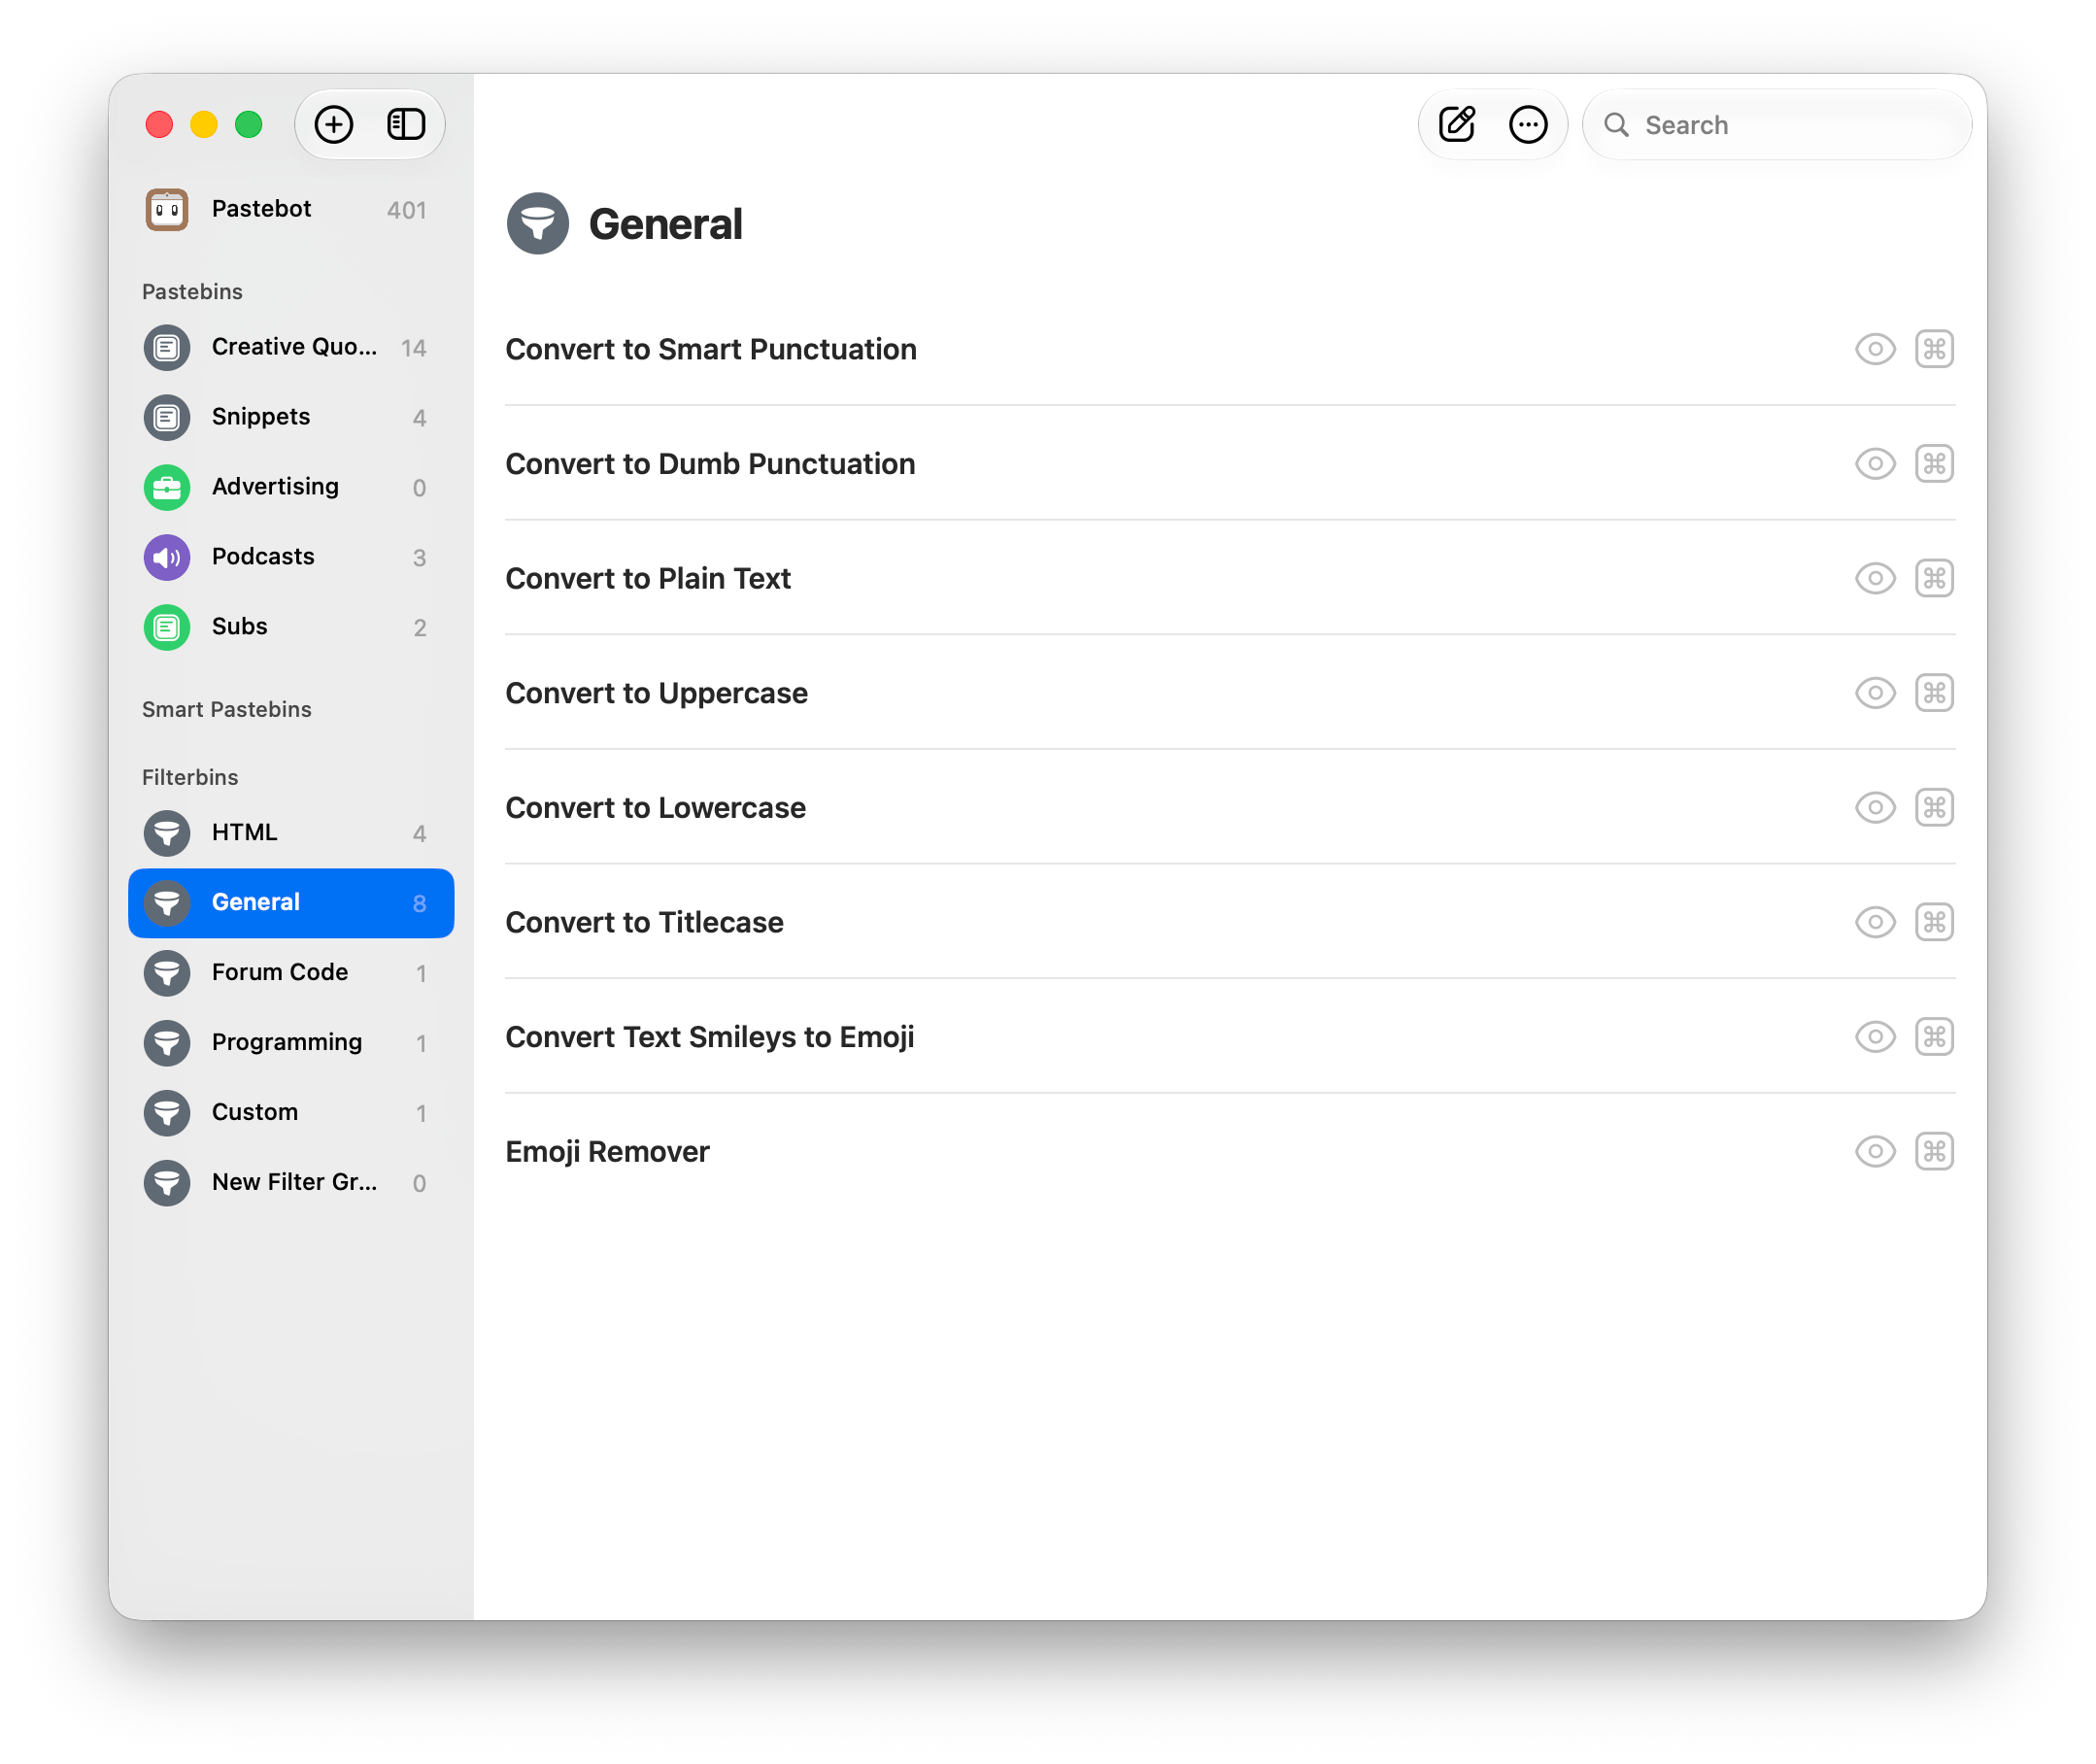This screenshot has width=2096, height=1764.
Task: Toggle preview eye for Convert to Plain Text
Action: [1875, 578]
